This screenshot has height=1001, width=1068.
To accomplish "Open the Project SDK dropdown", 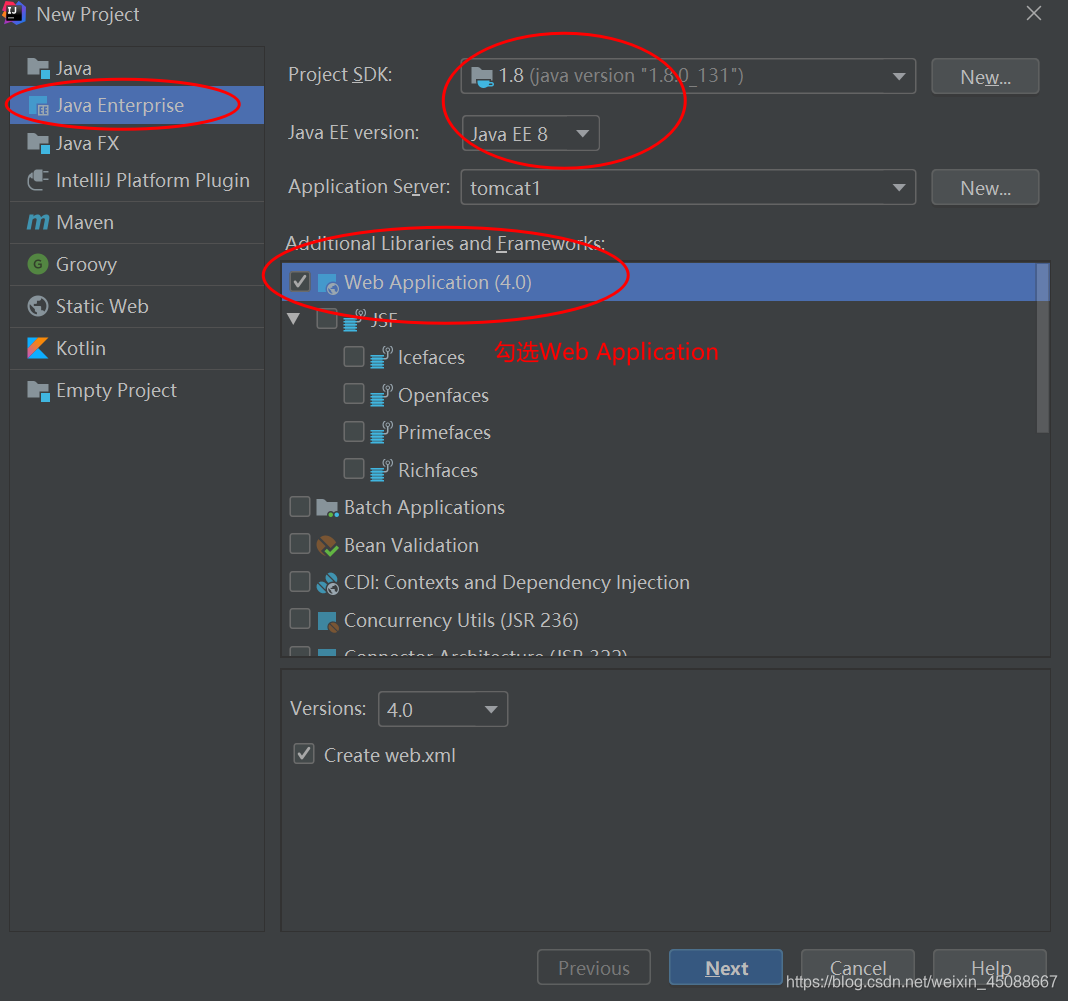I will coord(688,76).
